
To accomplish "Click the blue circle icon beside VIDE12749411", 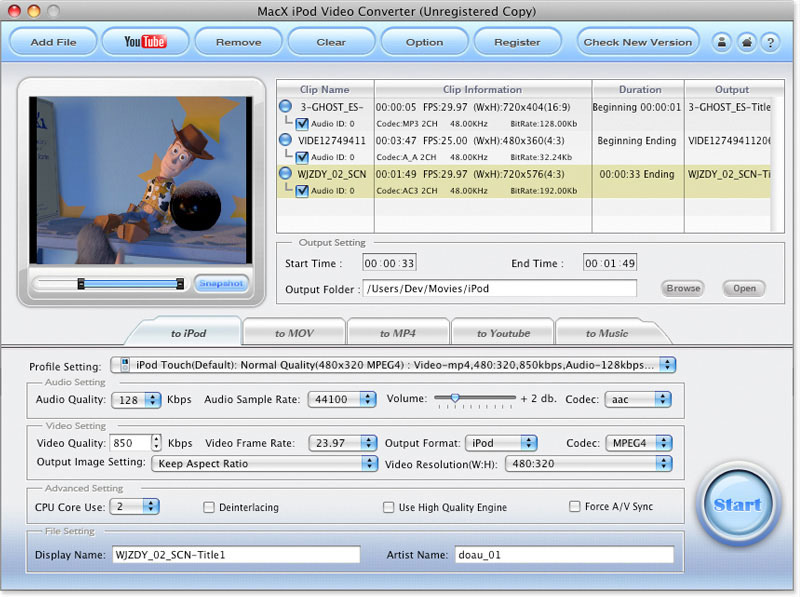I will click(x=286, y=140).
